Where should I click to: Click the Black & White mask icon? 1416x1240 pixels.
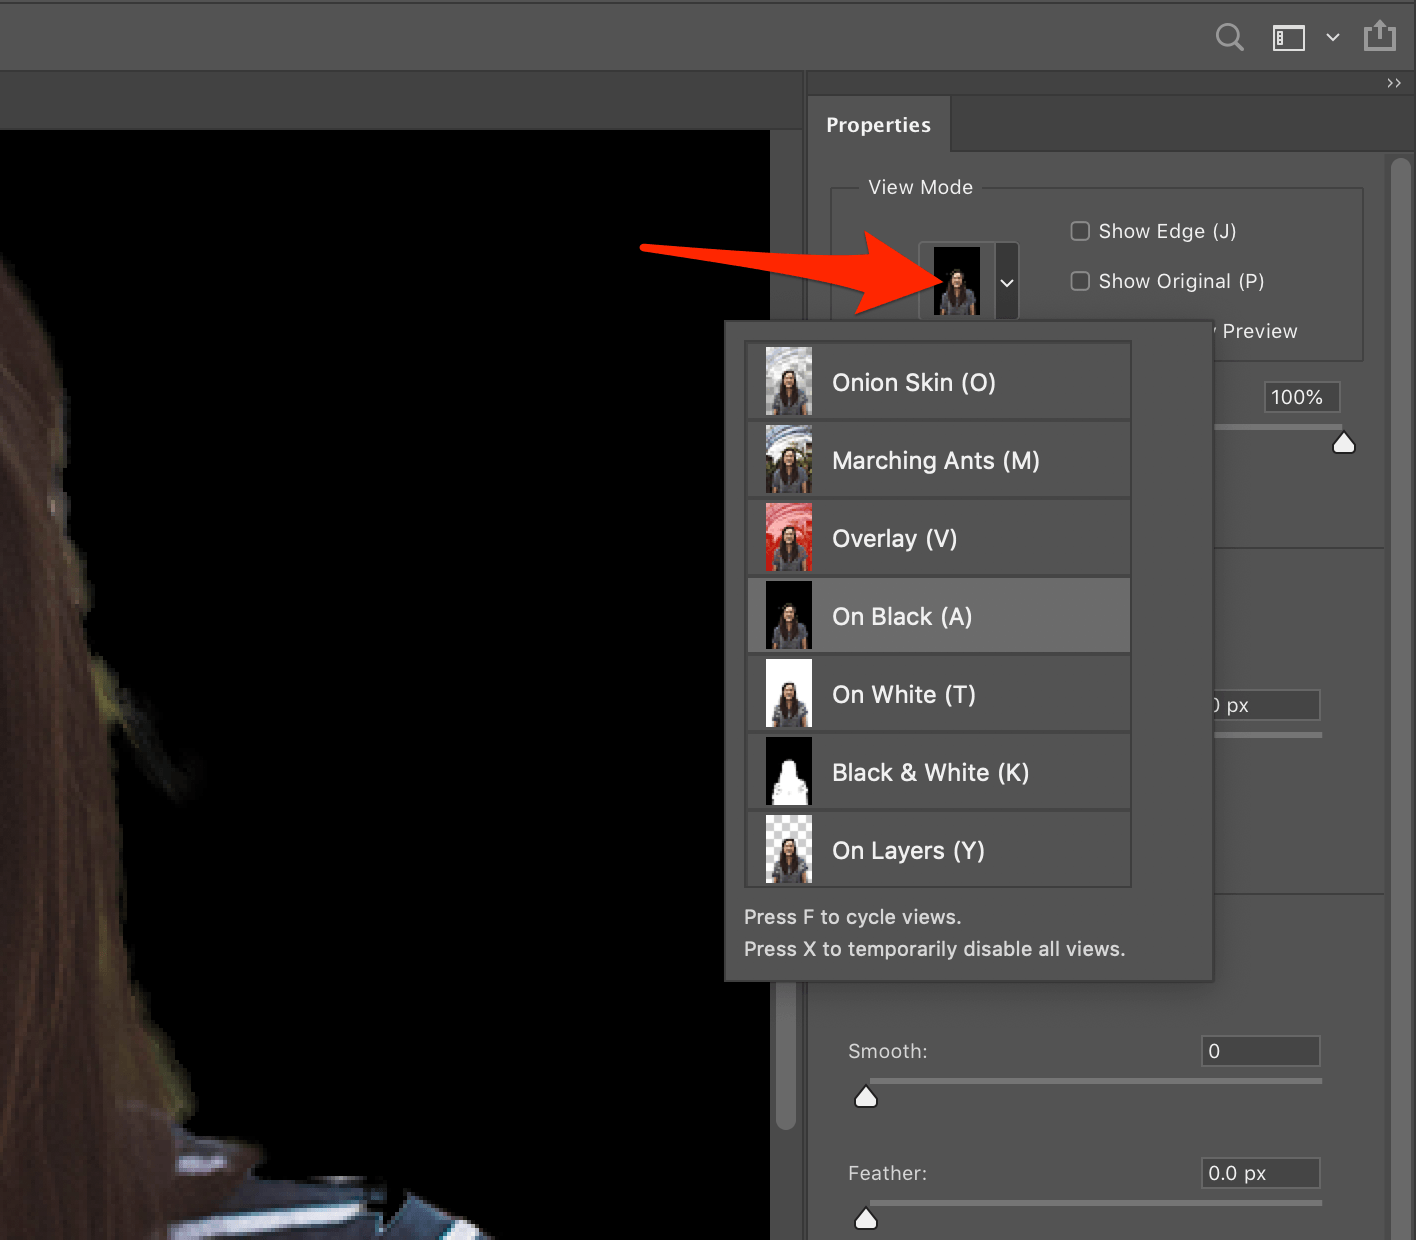[789, 772]
